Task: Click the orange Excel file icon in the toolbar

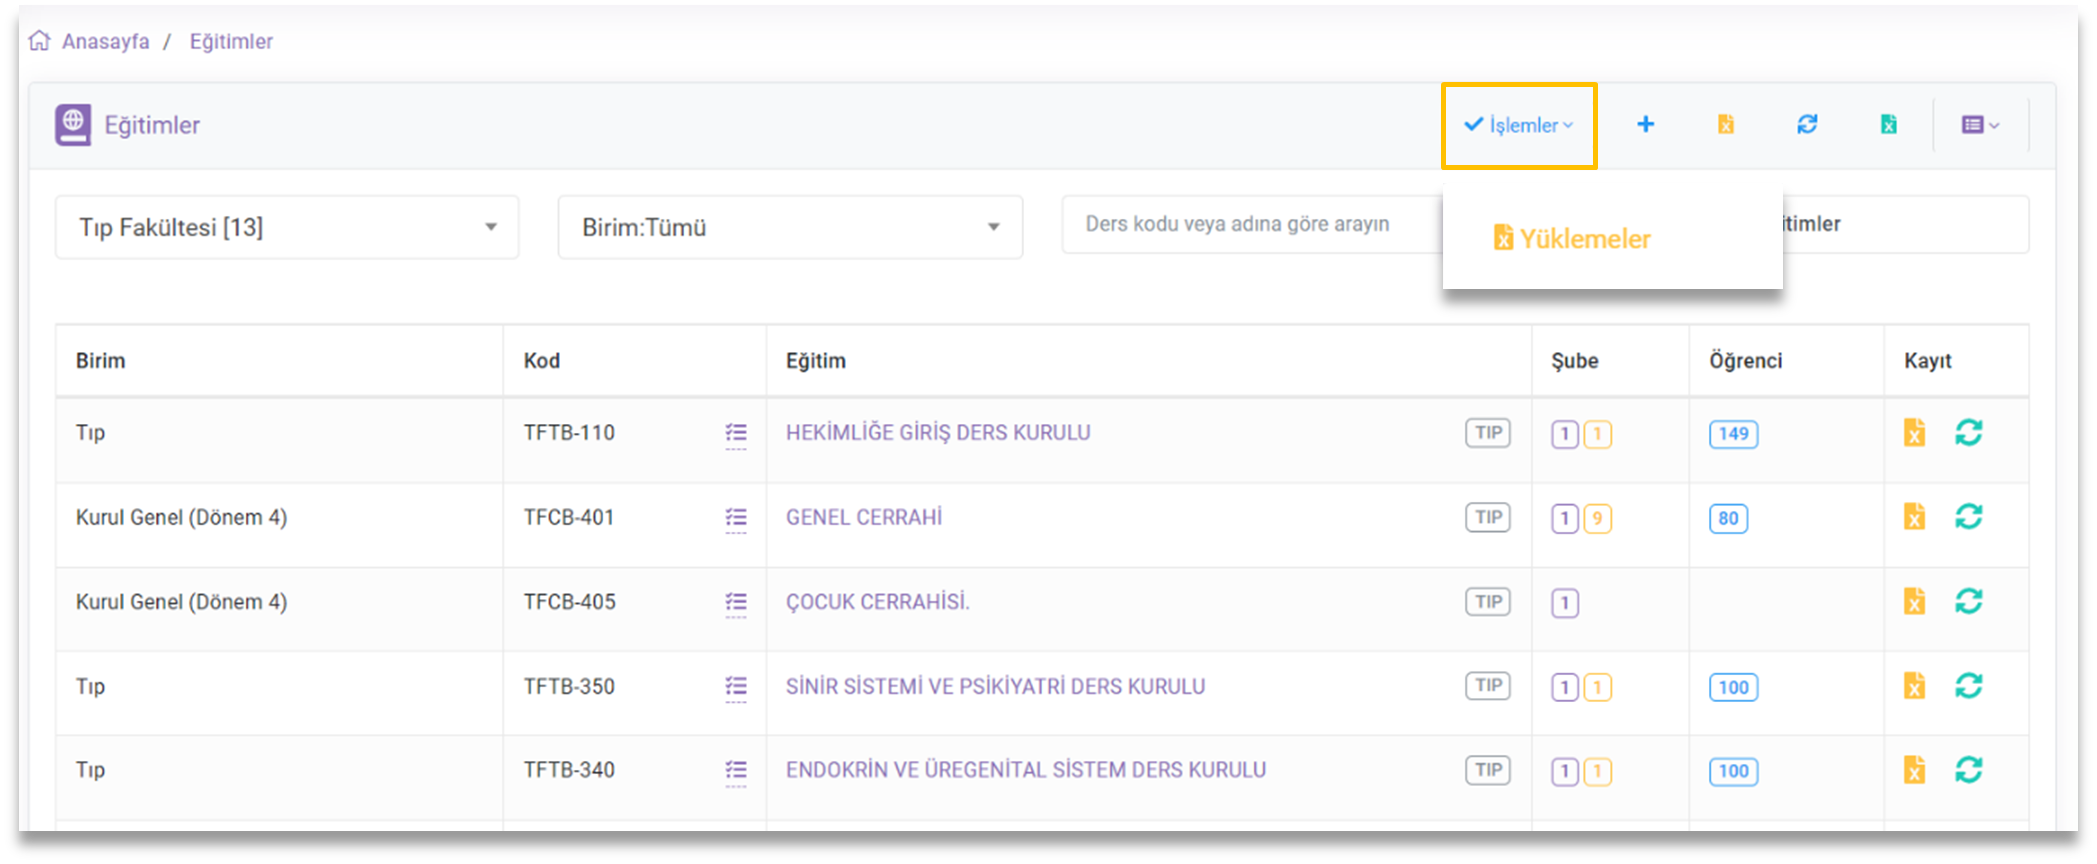Action: click(x=1726, y=124)
